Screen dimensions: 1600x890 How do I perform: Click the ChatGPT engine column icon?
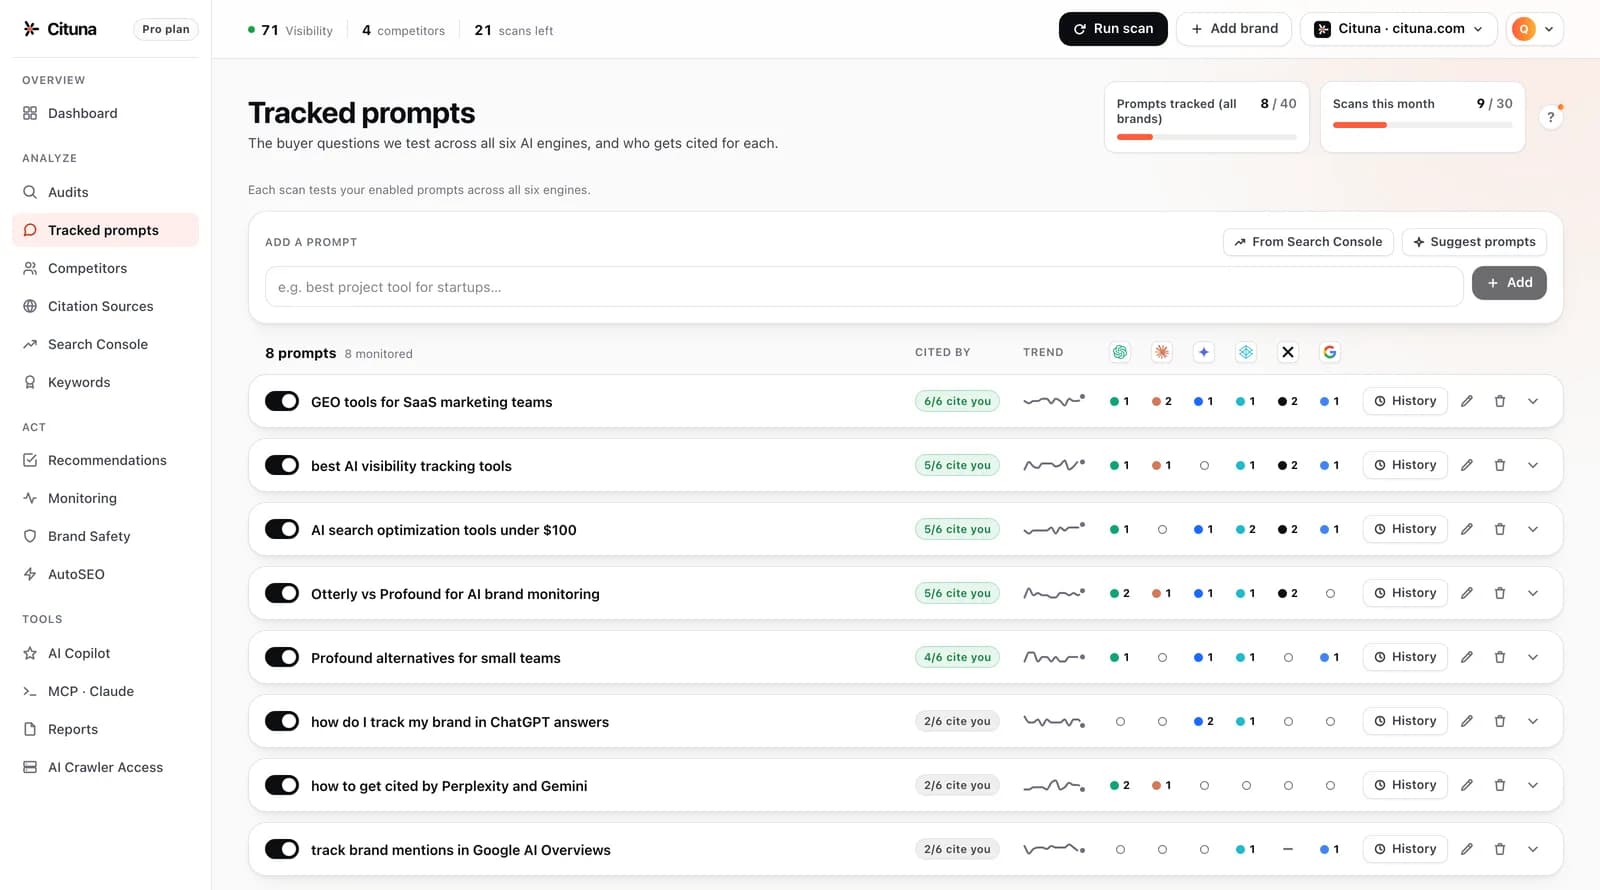coord(1120,352)
